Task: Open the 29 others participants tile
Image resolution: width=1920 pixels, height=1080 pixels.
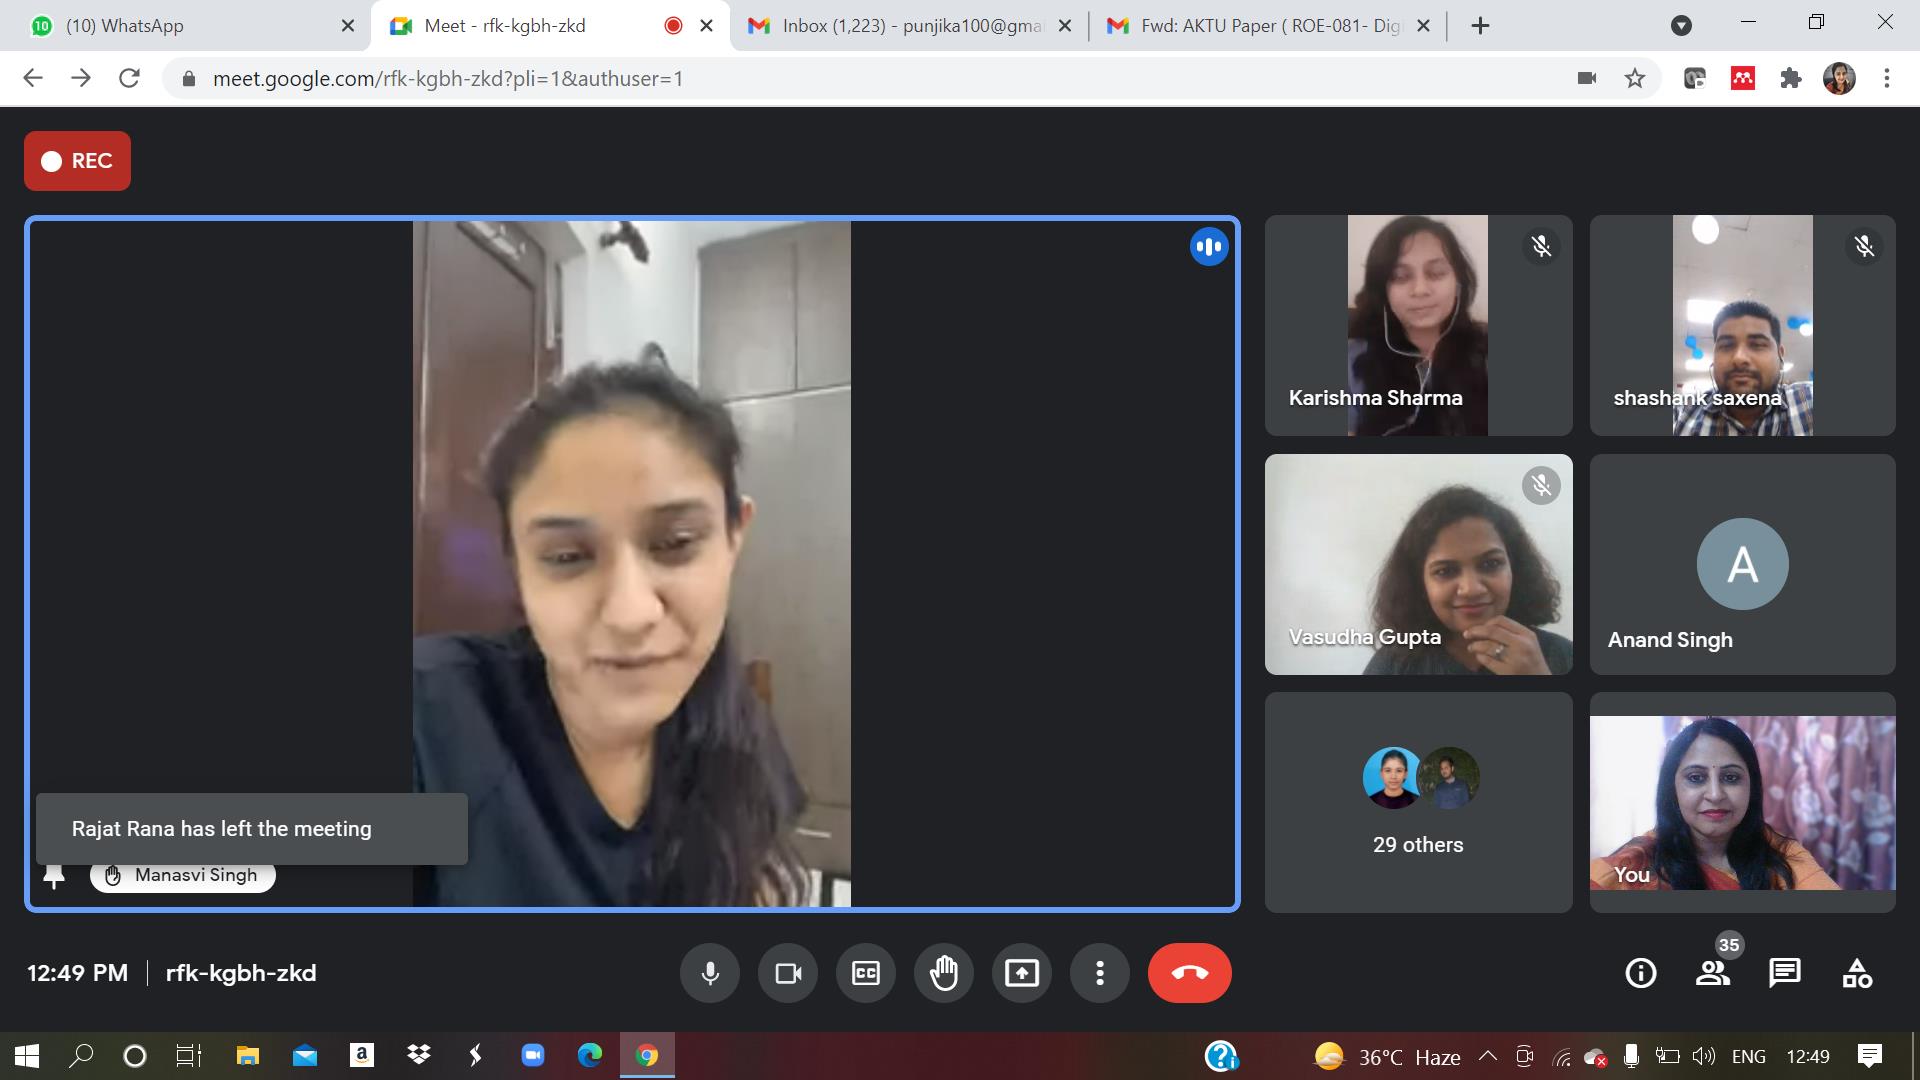Action: click(x=1418, y=803)
